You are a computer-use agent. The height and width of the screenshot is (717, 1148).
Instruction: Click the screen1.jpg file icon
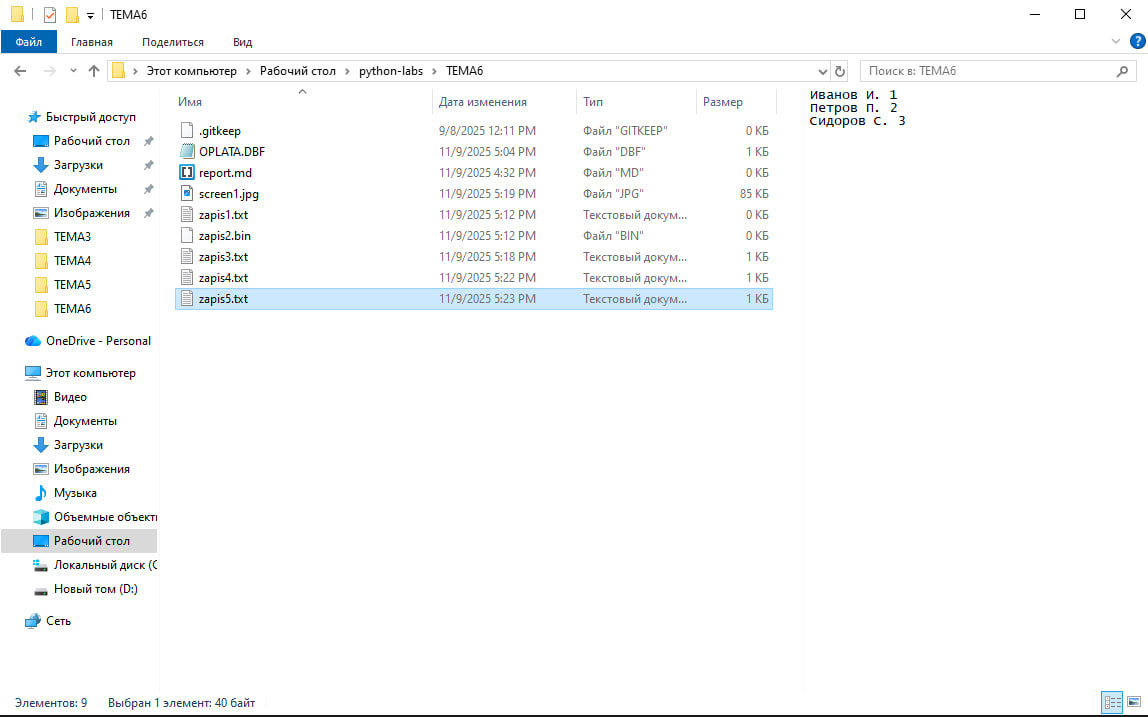(x=185, y=194)
